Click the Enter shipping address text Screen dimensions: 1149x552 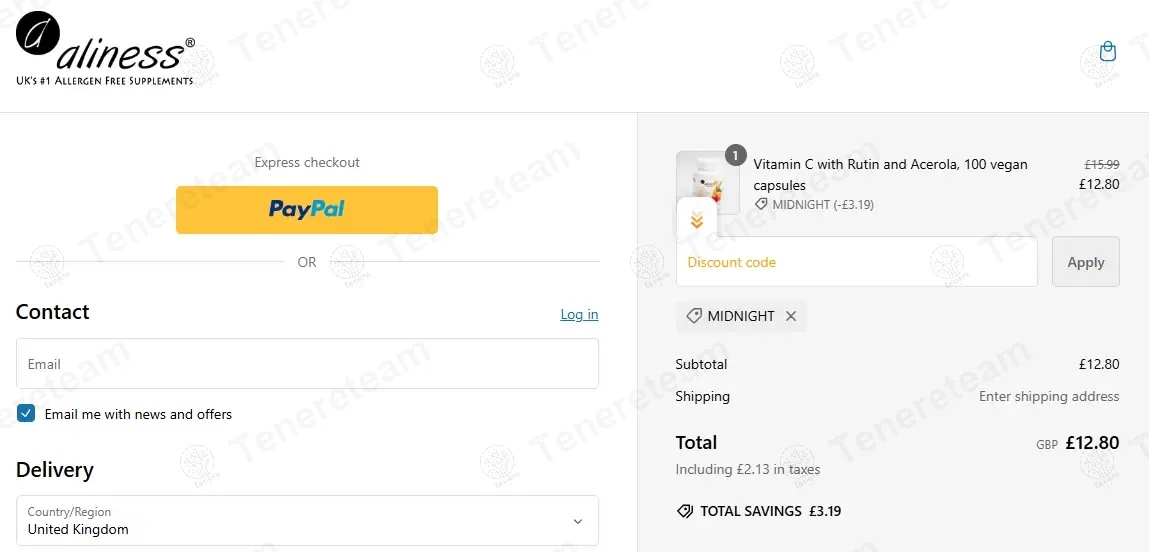coord(1049,396)
